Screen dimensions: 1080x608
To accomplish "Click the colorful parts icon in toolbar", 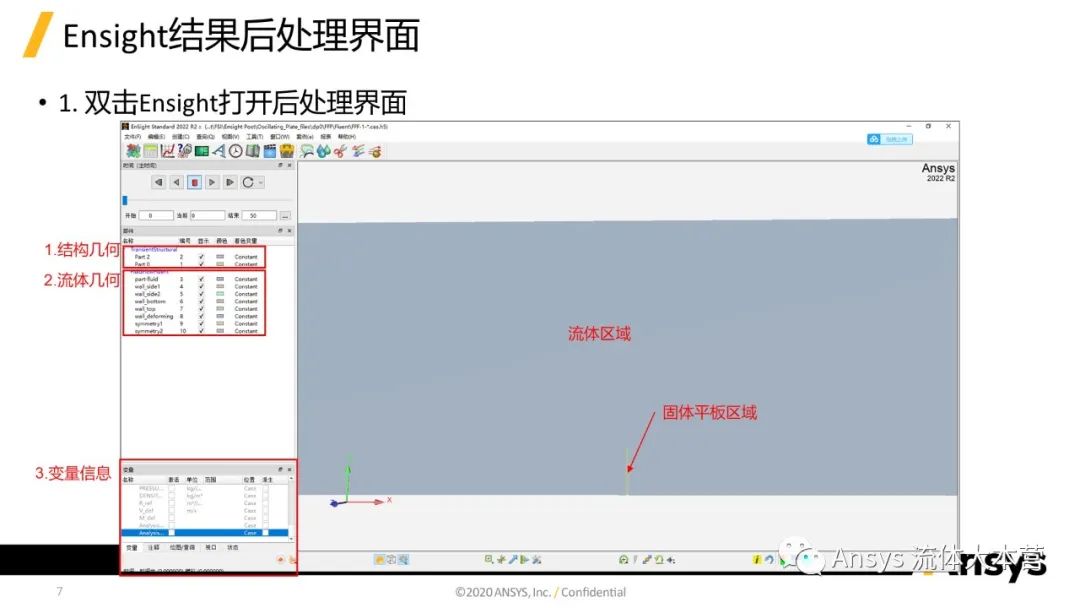I will pos(133,151).
